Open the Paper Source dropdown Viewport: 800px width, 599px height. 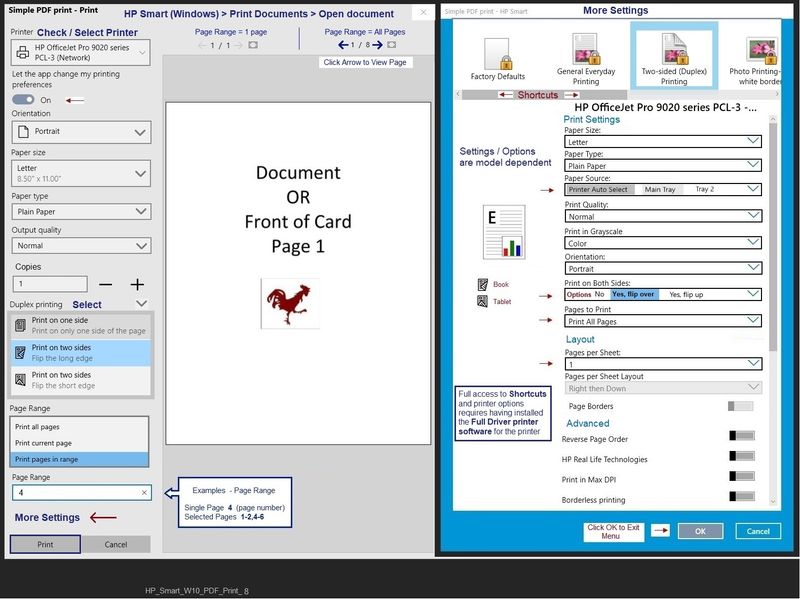pos(663,189)
